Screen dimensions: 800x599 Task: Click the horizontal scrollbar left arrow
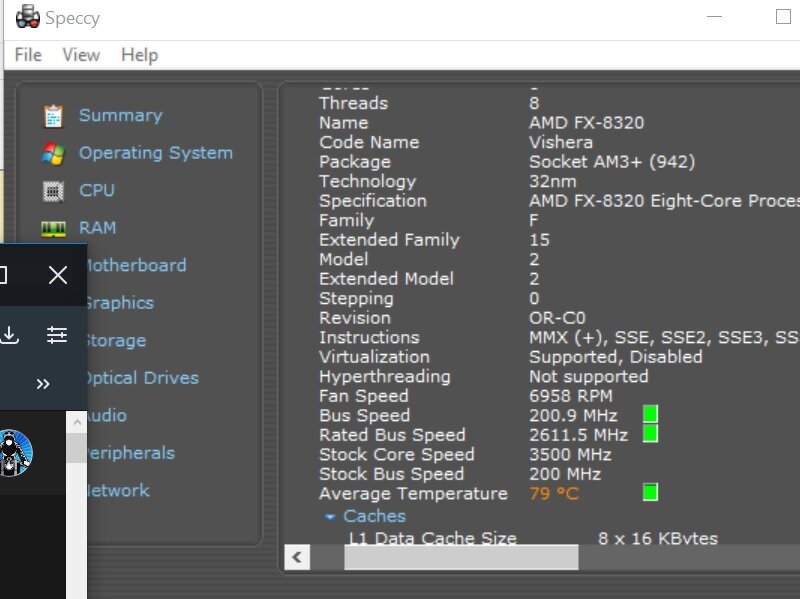pos(297,557)
